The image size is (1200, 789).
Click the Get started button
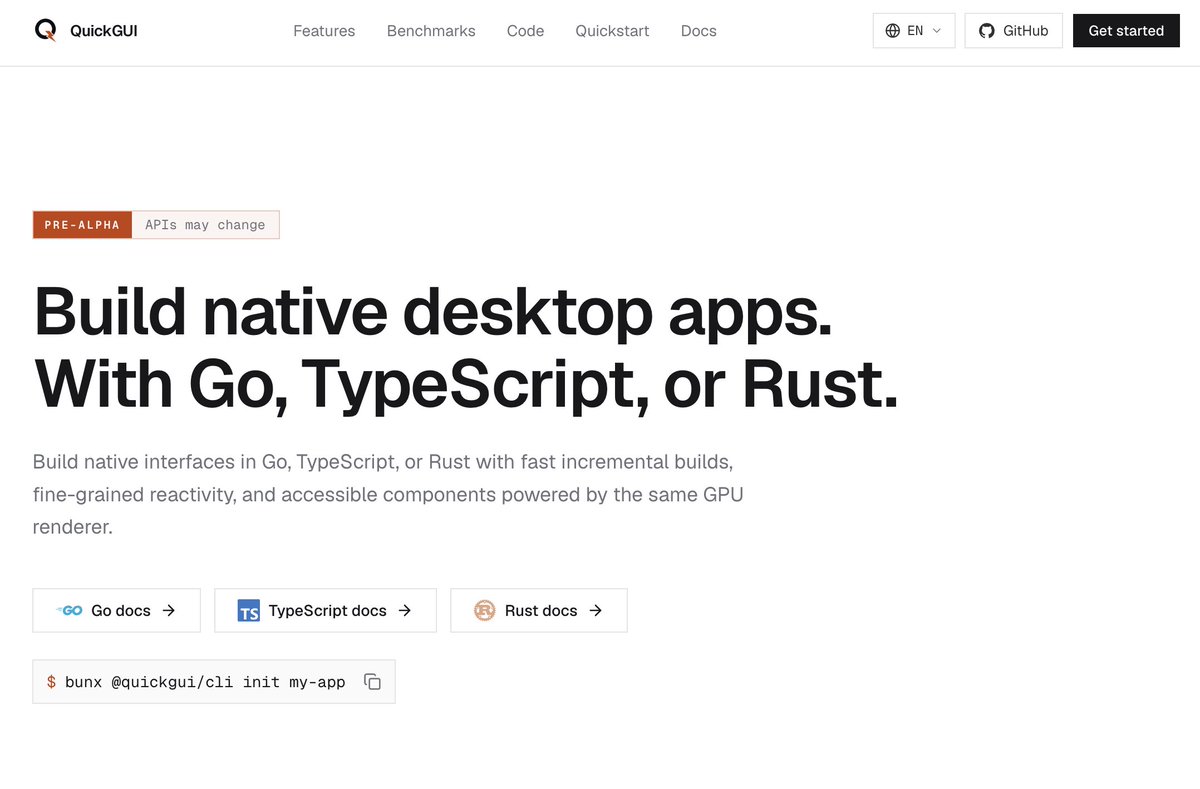1126,31
